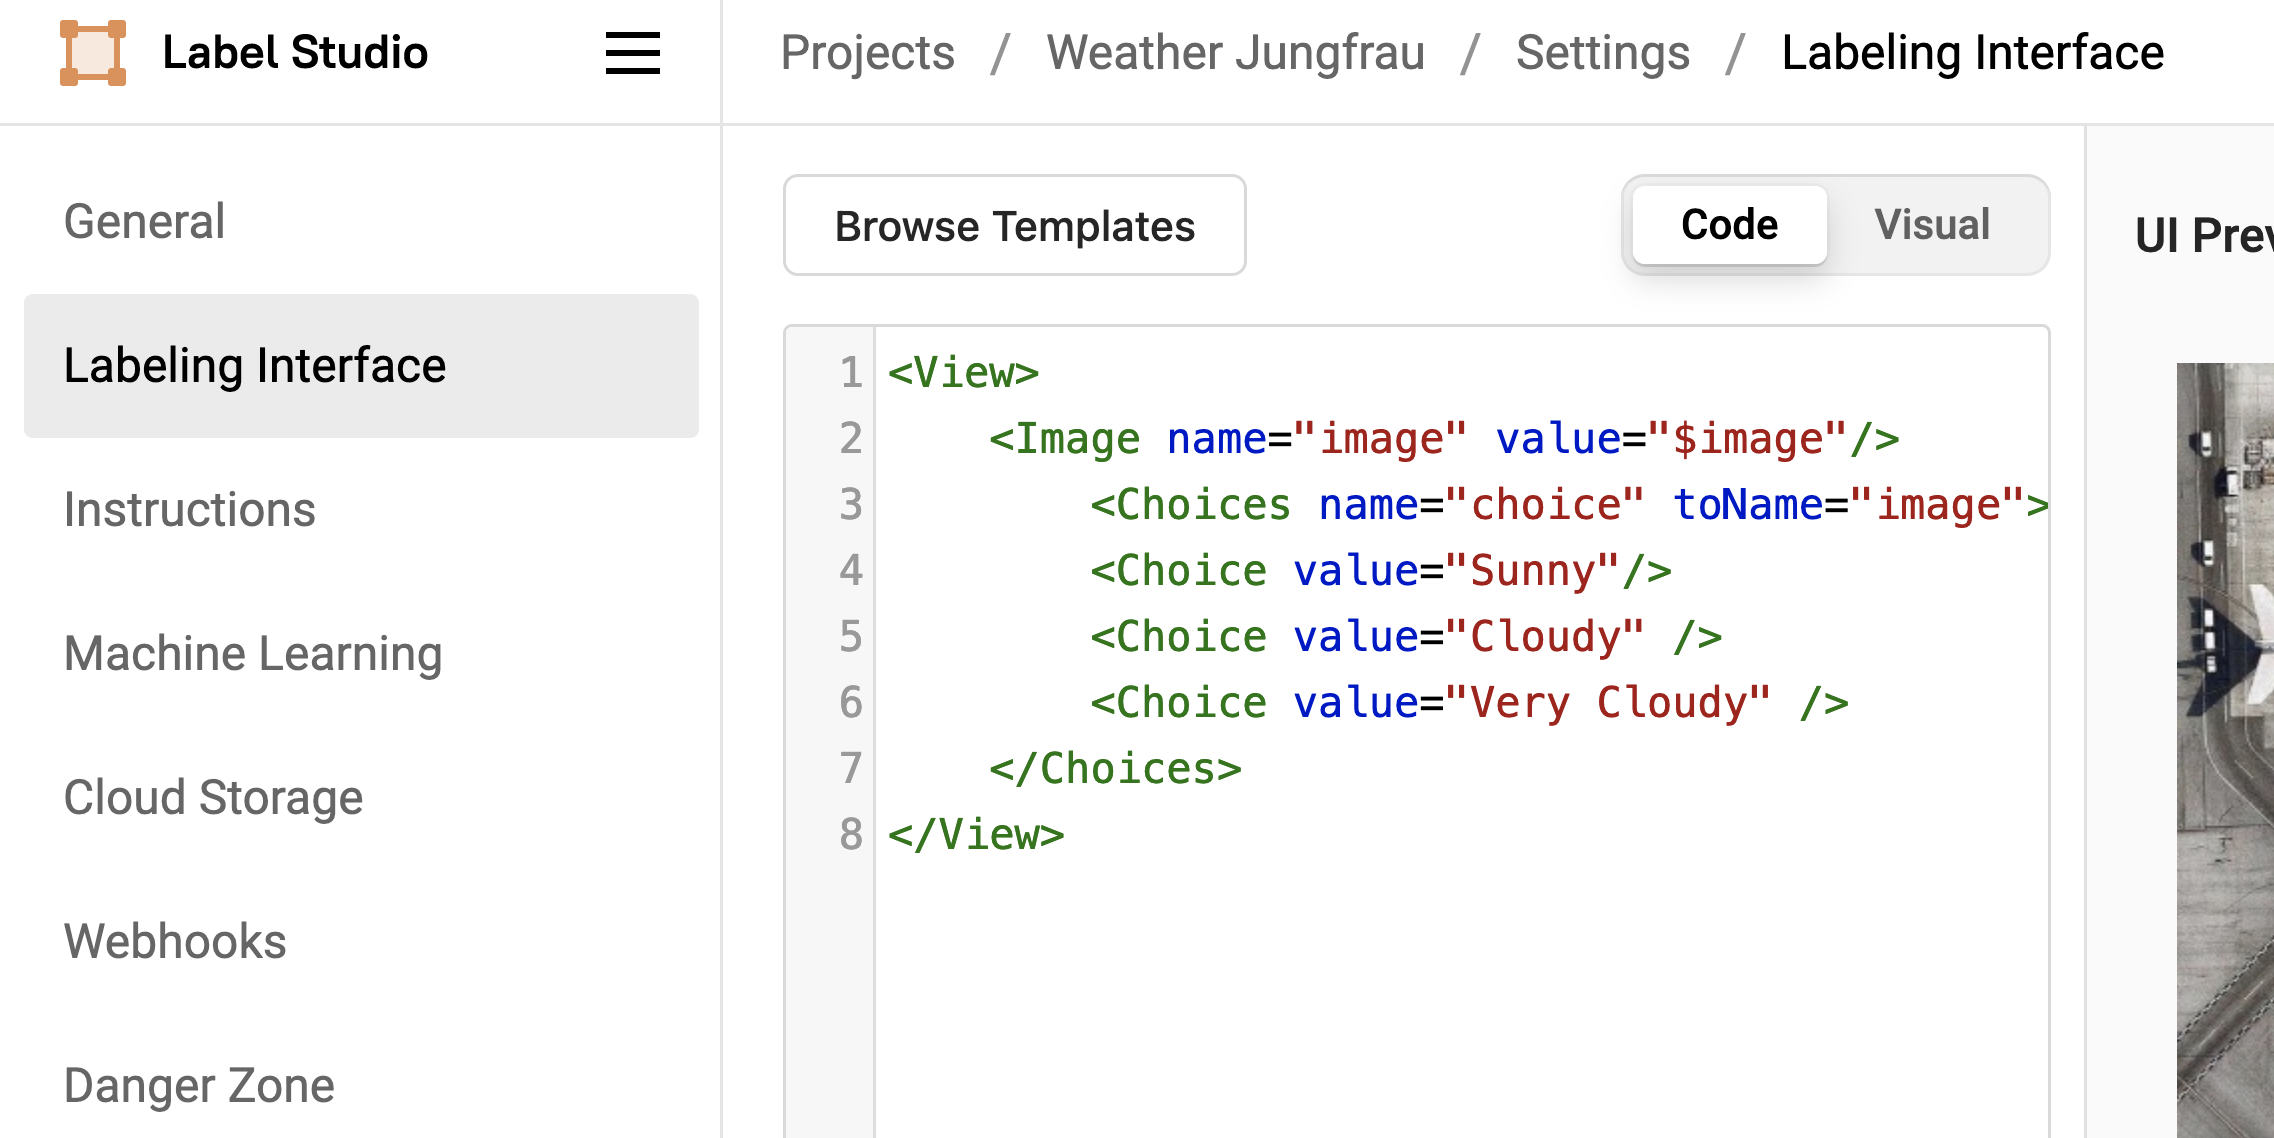Click the Choice value="Cloudy" line
The height and width of the screenshot is (1138, 2274).
tap(1406, 637)
